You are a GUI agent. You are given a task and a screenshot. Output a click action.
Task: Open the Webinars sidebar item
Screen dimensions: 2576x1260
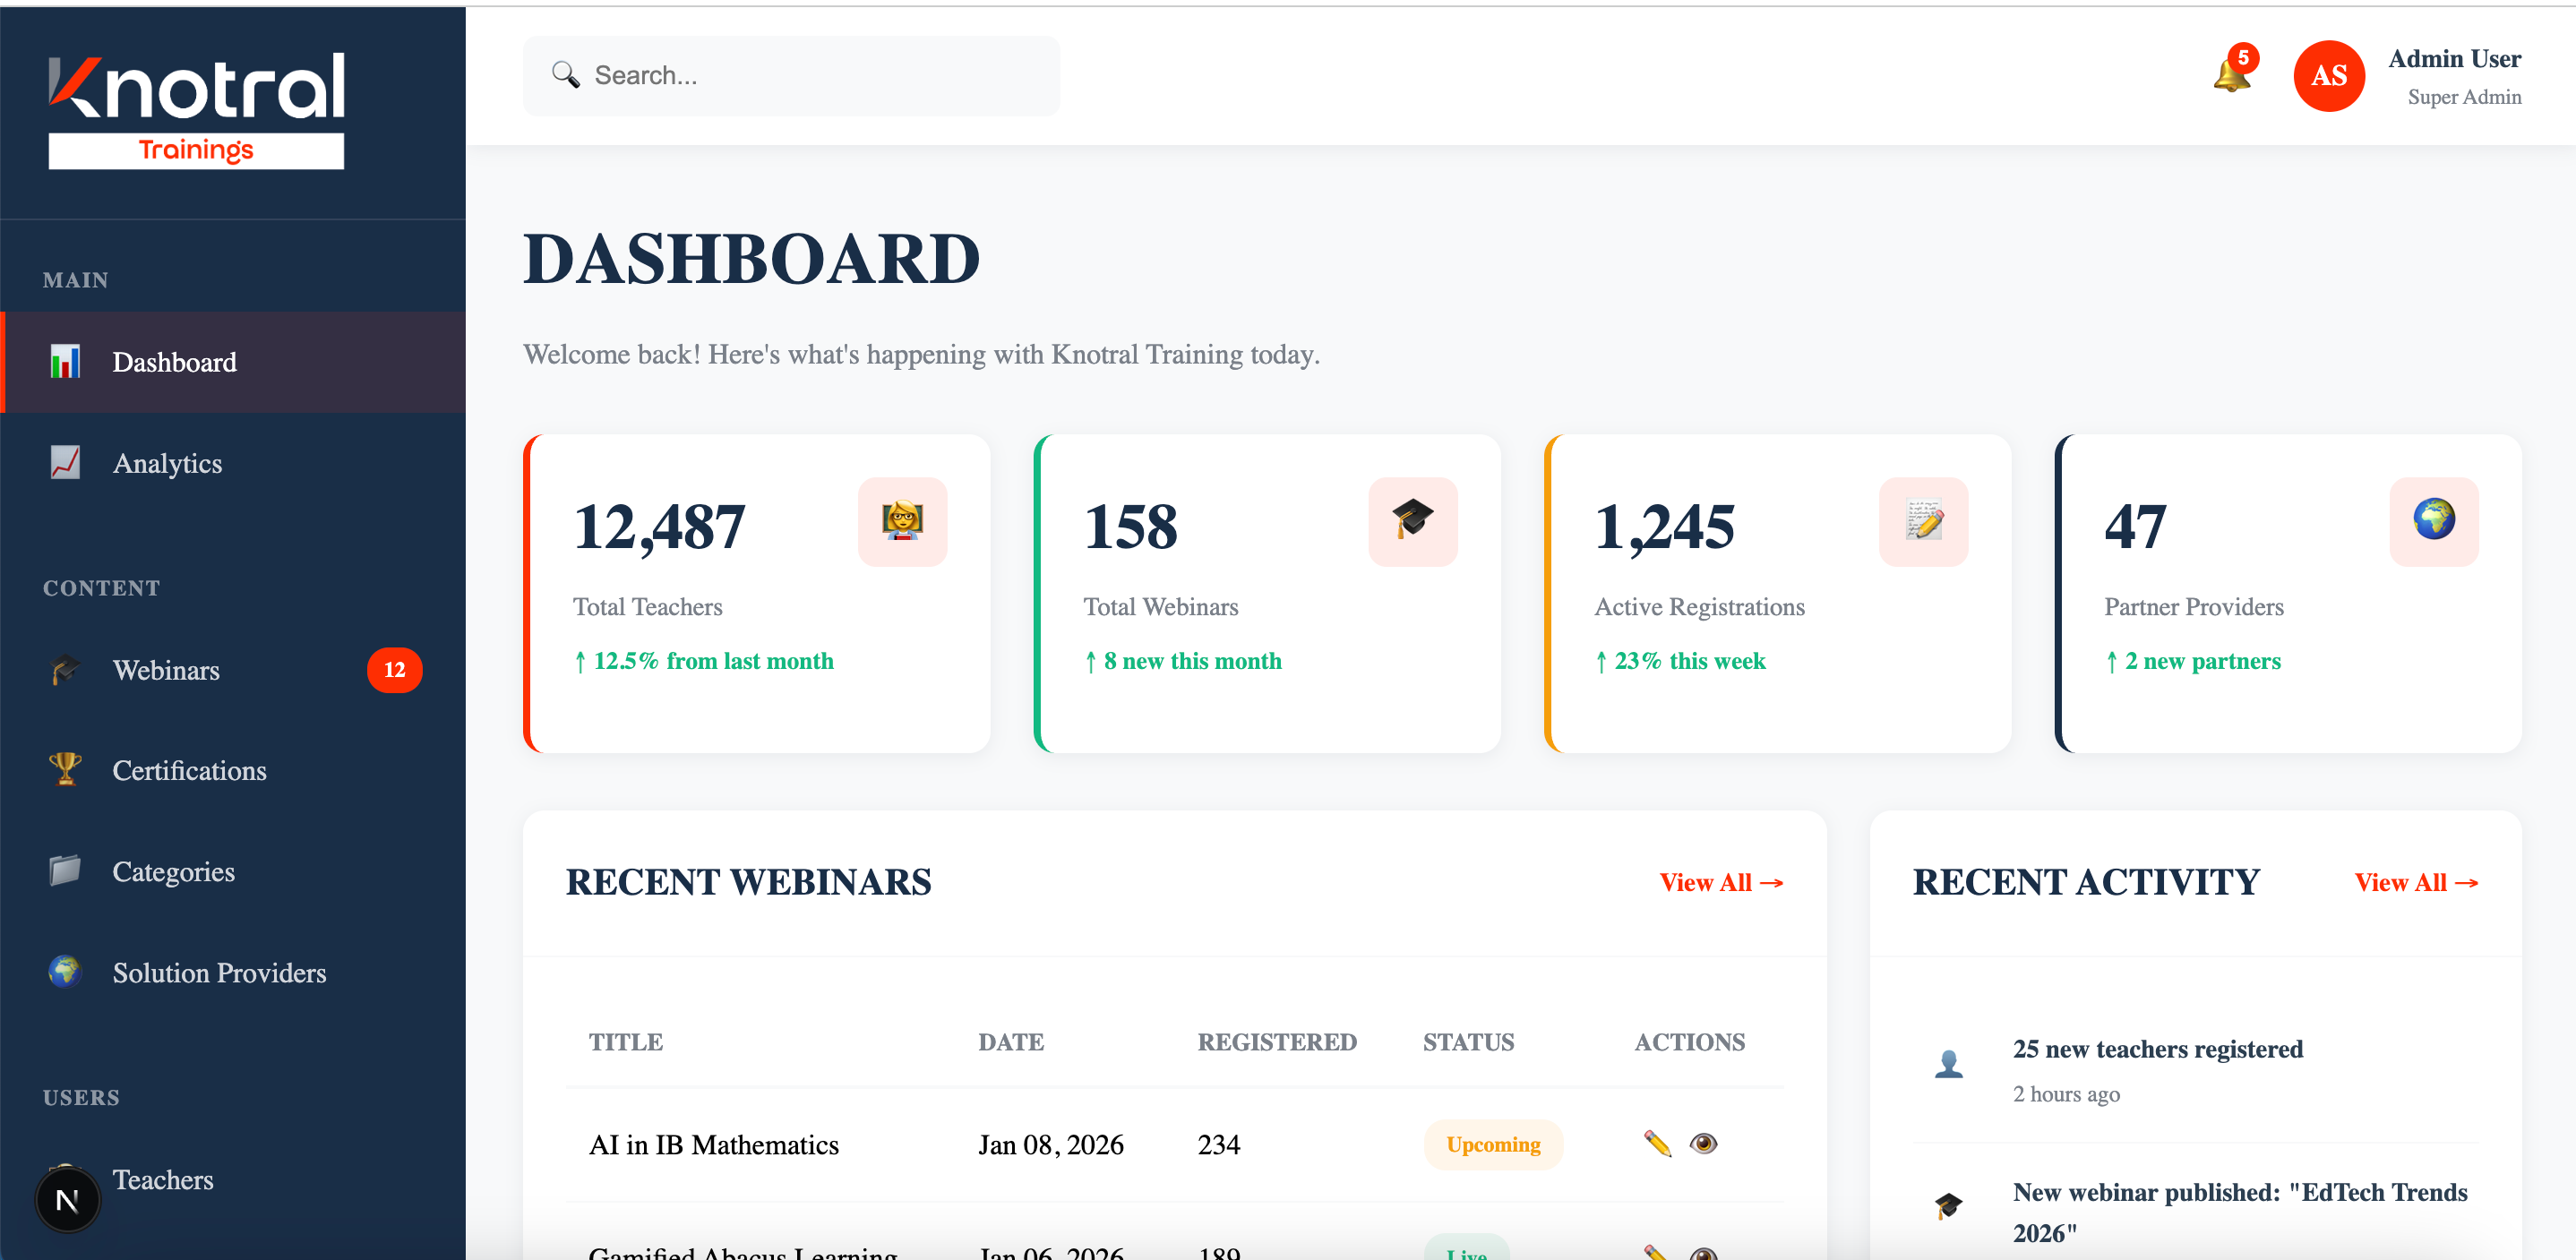pos(166,670)
